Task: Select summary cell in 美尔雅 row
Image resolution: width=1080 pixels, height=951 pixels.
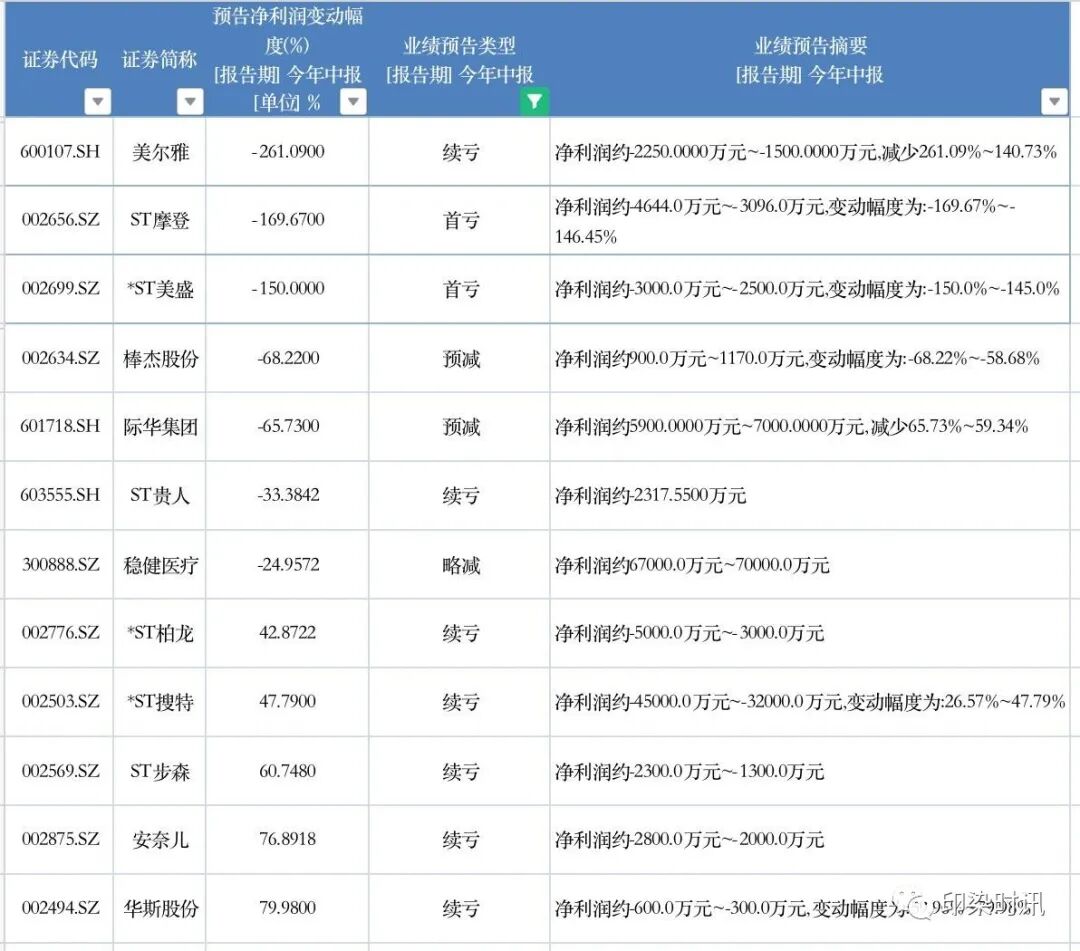Action: point(809,151)
